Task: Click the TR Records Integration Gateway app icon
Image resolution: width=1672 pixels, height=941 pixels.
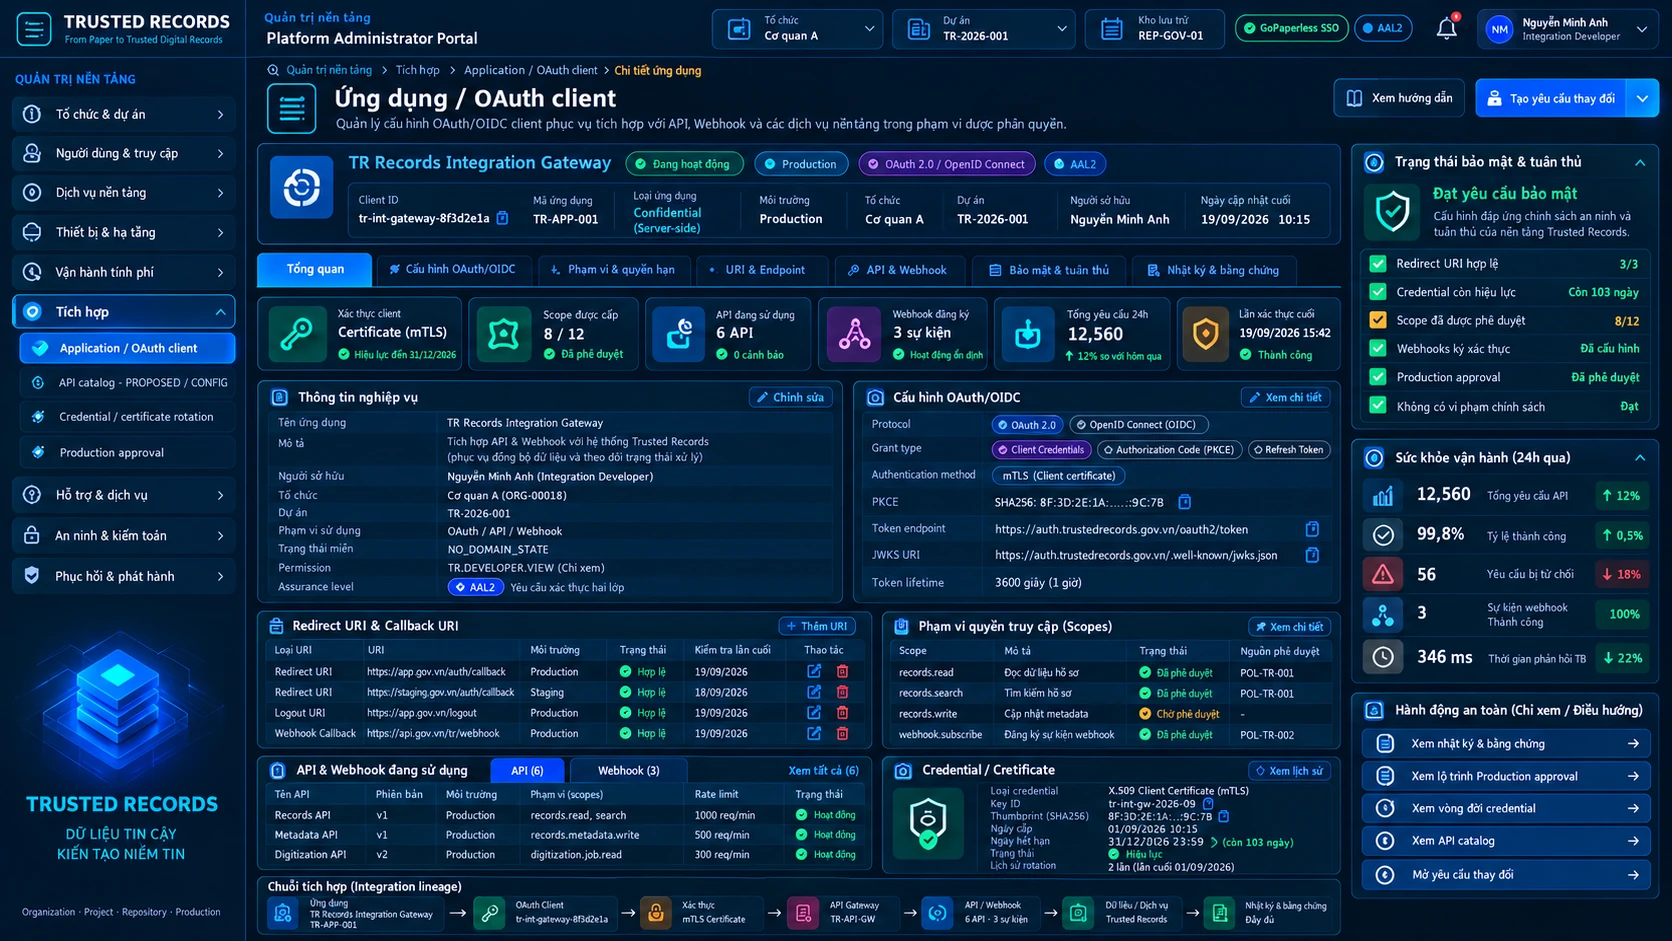Action: point(301,187)
